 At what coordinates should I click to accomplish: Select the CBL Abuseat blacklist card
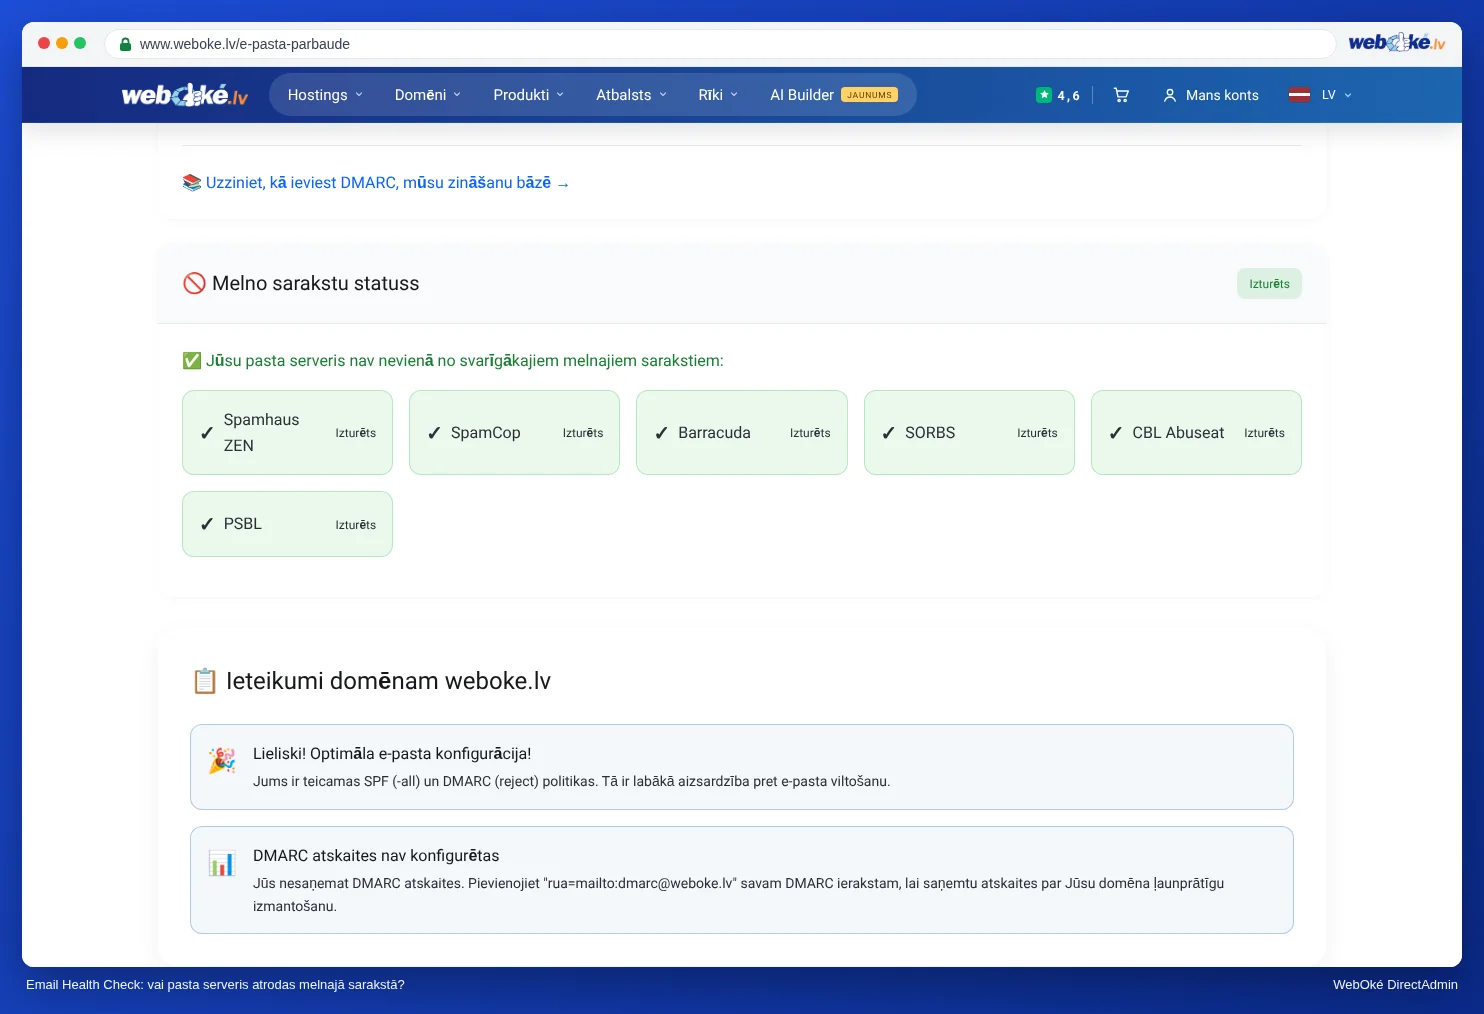pos(1196,433)
